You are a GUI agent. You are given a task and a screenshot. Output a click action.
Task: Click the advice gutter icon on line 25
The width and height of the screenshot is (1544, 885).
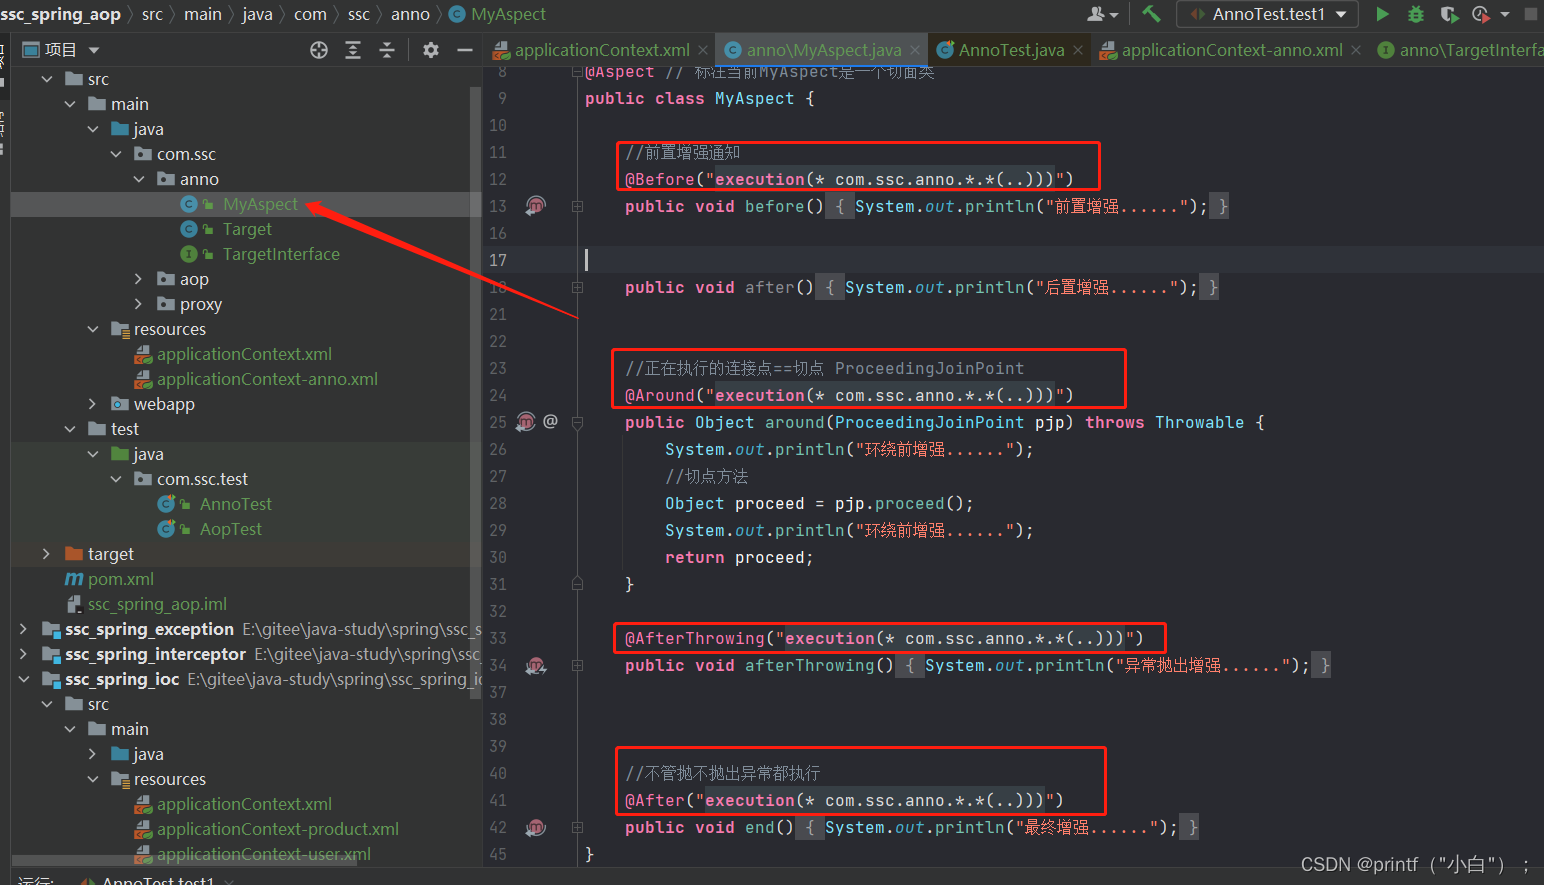(526, 421)
